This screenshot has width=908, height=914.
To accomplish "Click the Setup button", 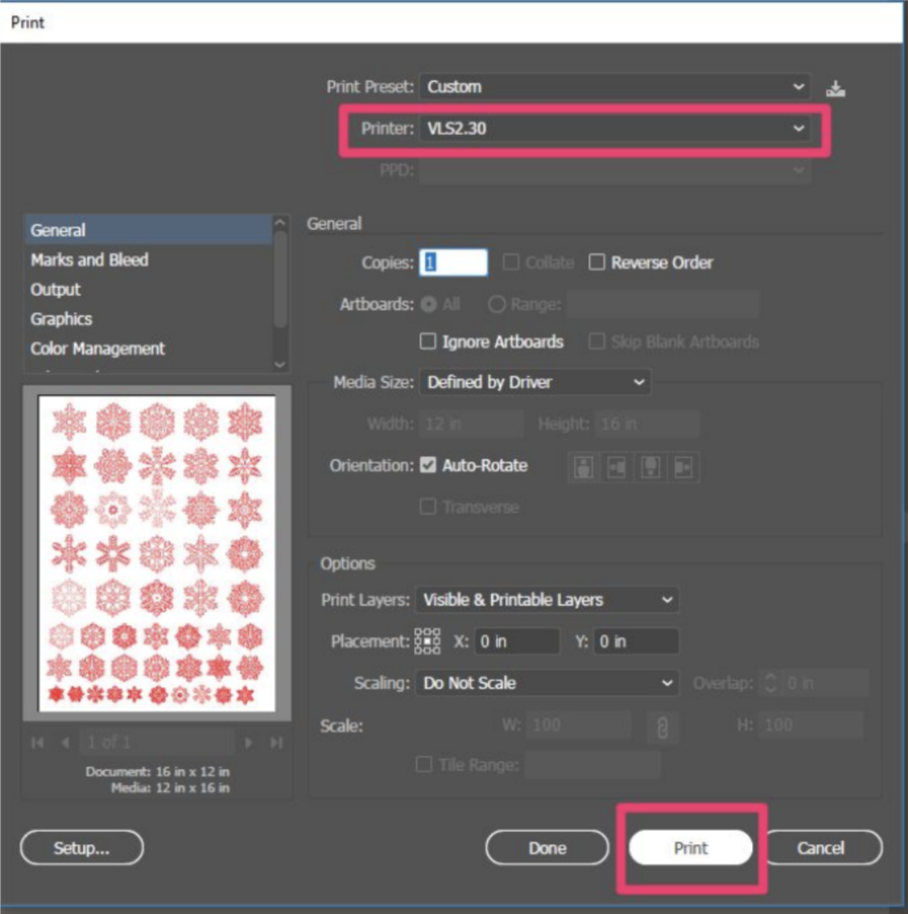I will (81, 847).
